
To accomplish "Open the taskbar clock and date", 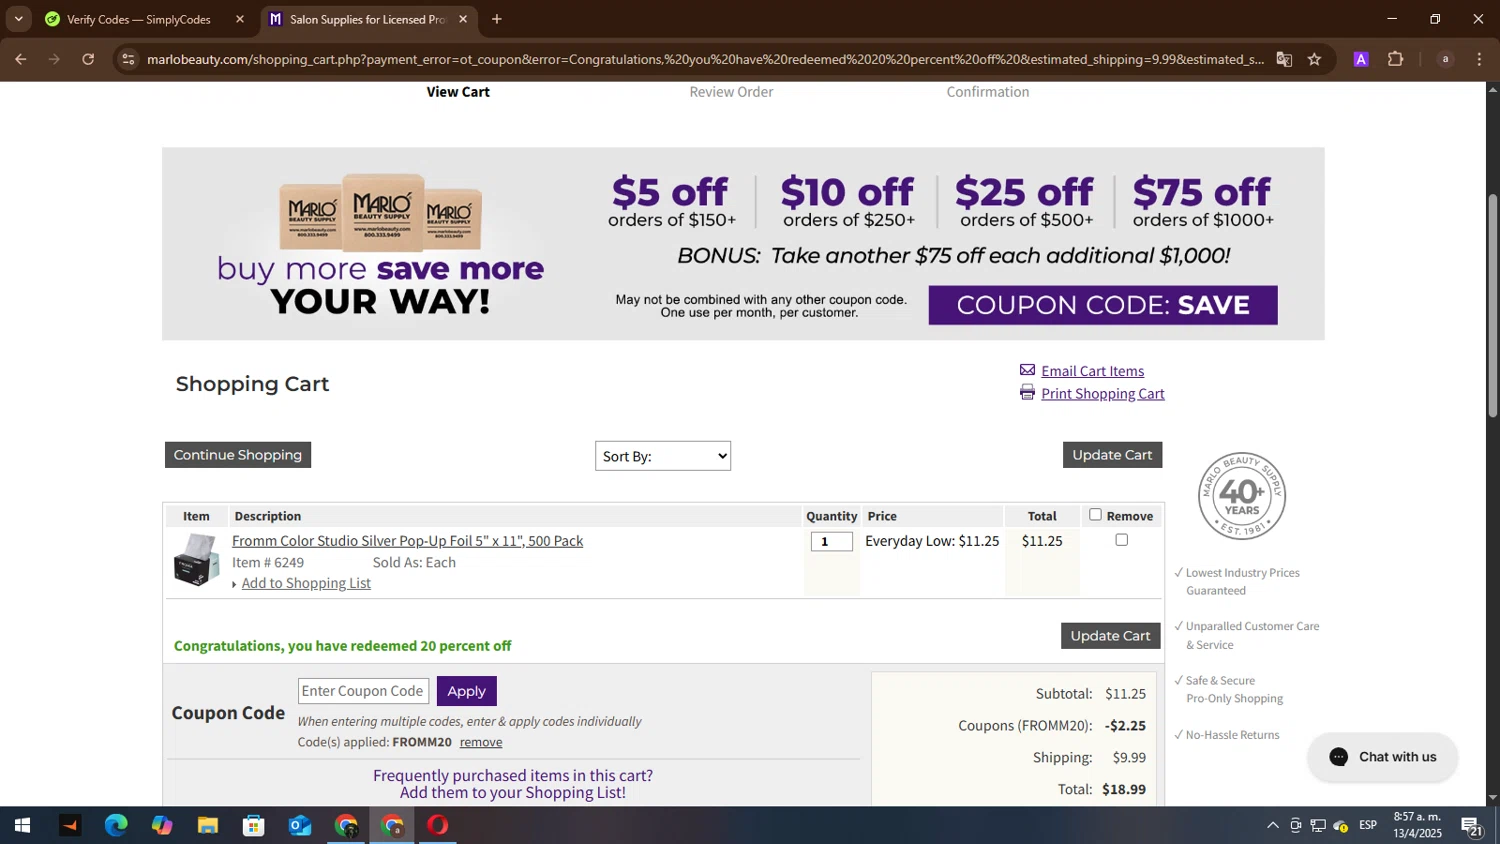I will [x=1417, y=826].
